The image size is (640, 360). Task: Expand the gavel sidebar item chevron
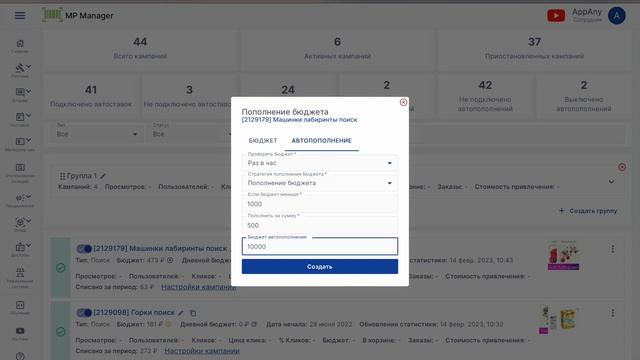29,67
